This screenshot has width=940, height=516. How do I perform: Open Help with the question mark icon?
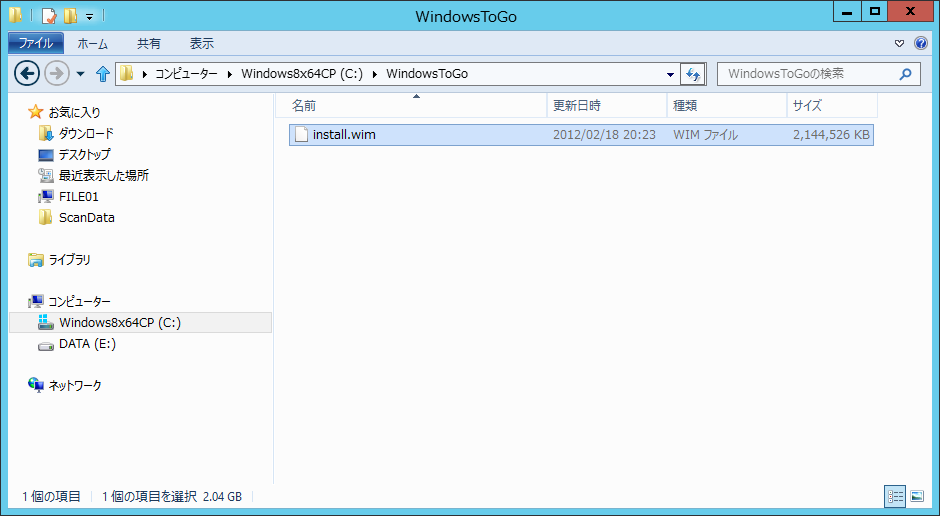(921, 43)
